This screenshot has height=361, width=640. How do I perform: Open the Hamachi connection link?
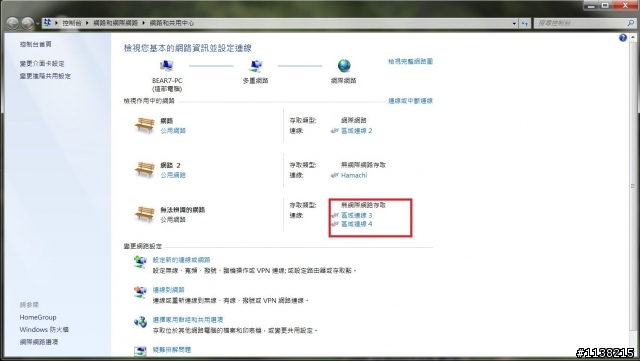354,175
